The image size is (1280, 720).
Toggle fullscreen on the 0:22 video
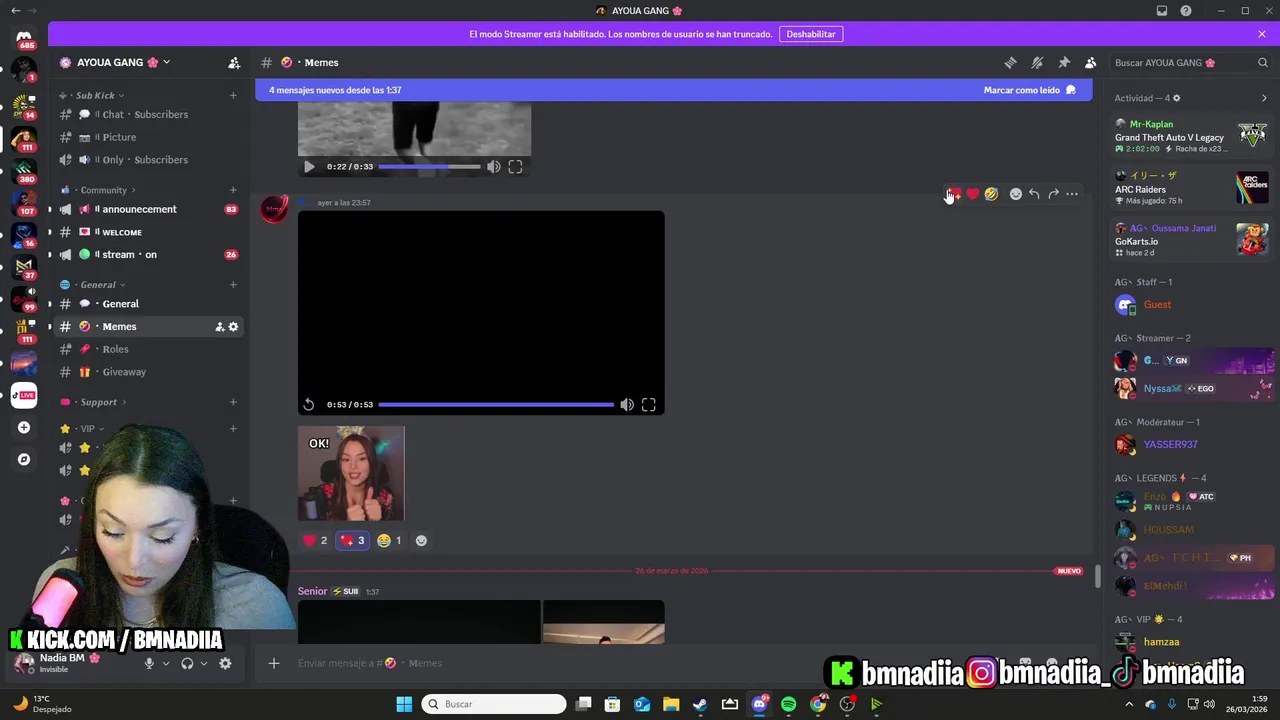coord(515,167)
